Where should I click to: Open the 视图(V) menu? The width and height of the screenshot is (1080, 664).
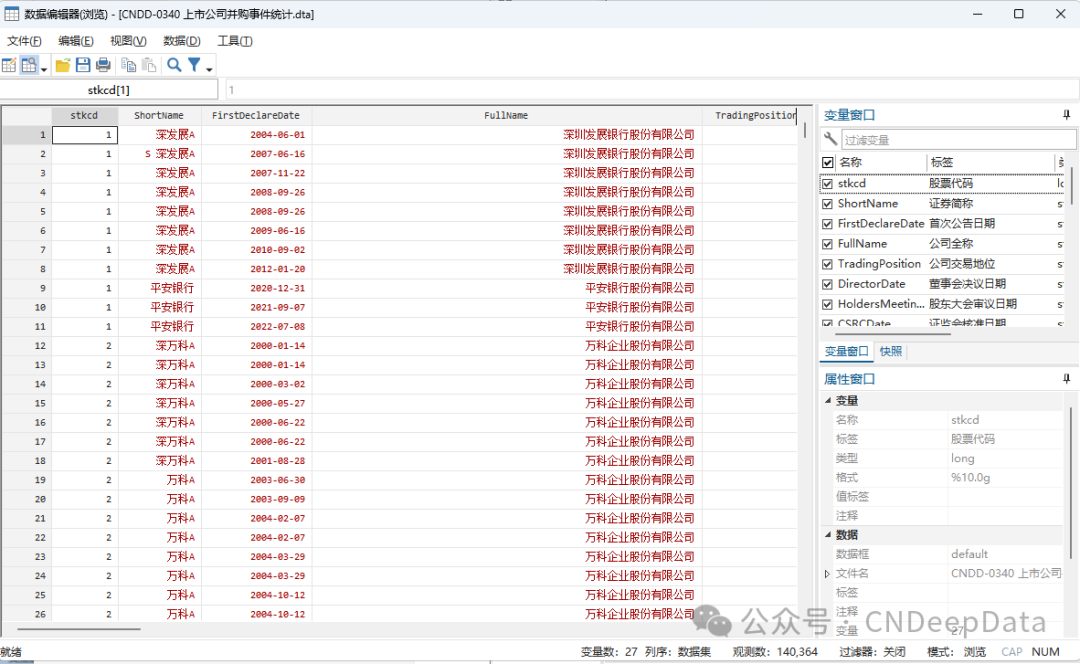pyautogui.click(x=128, y=41)
